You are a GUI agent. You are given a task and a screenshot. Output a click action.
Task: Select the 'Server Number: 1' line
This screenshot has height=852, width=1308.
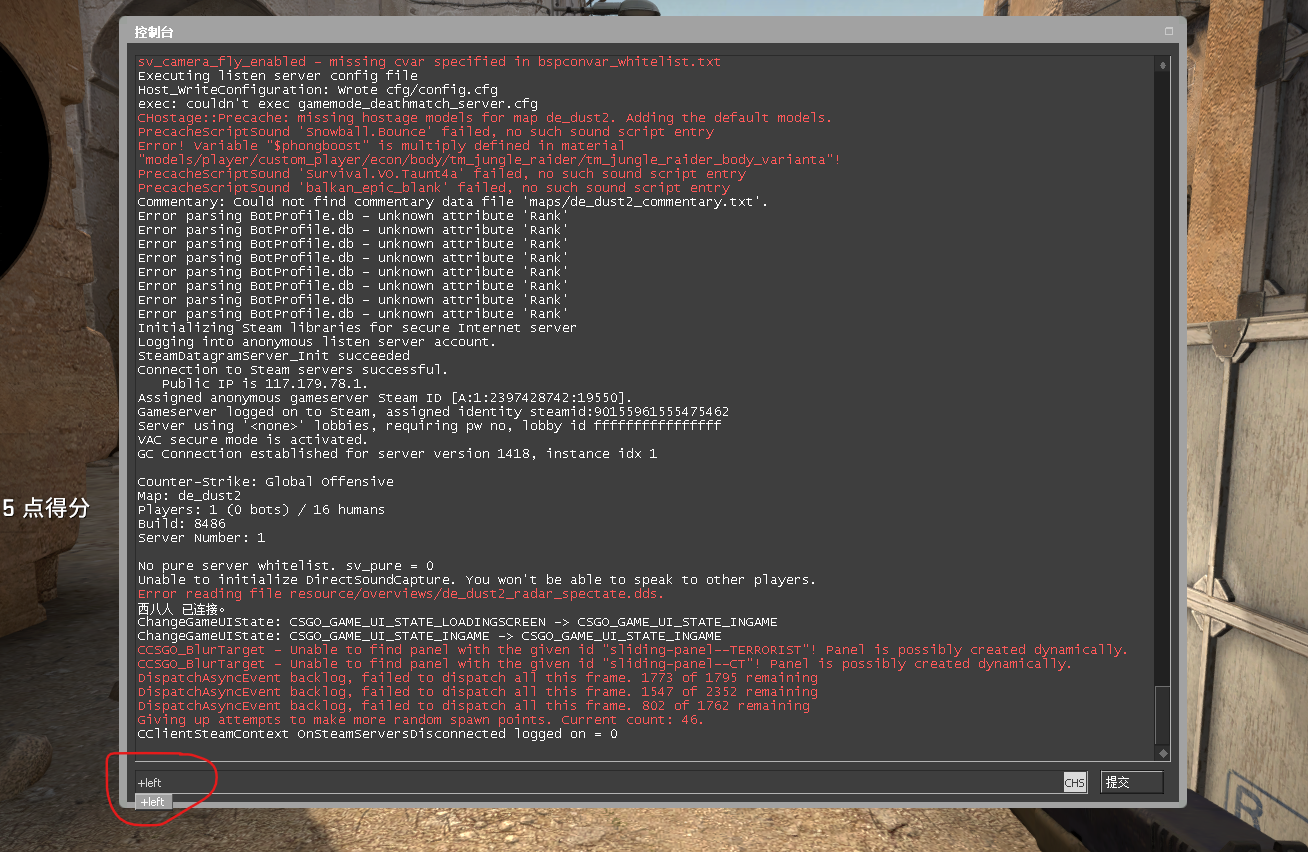[201, 538]
